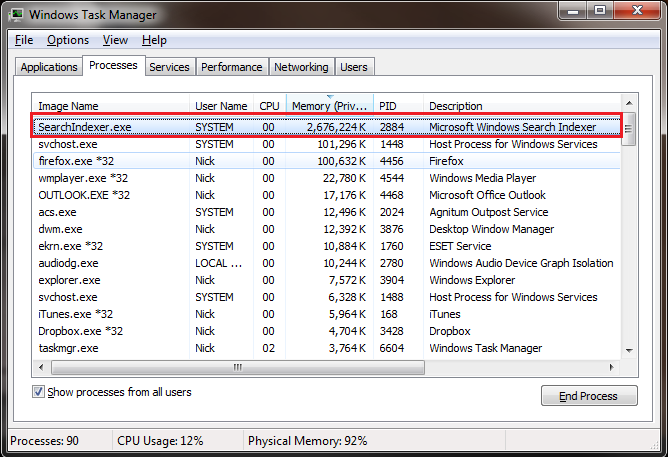The width and height of the screenshot is (668, 457).
Task: Sort by Memory (Private) column header
Action: pyautogui.click(x=329, y=106)
